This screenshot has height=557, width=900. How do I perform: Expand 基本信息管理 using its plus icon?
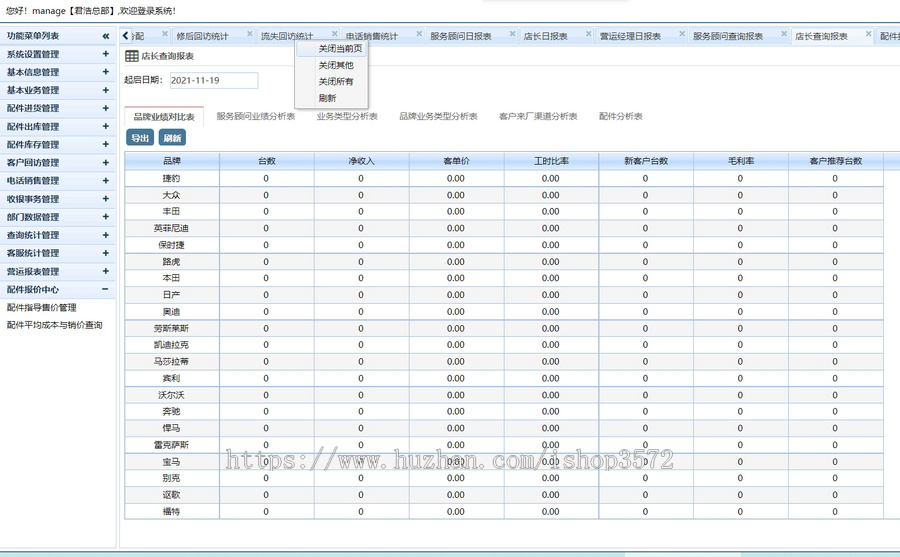point(106,72)
